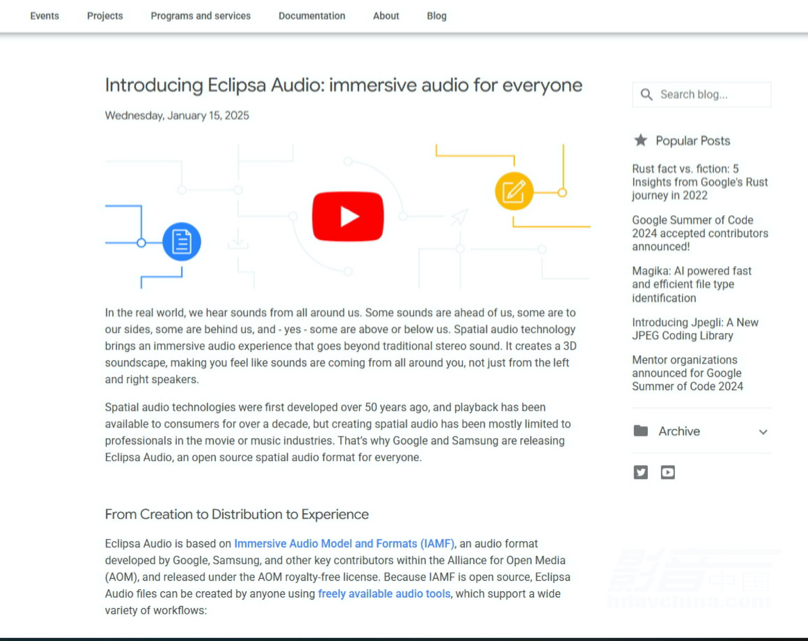The width and height of the screenshot is (808, 641).
Task: Open Mentor organizations announced post
Action: [687, 373]
